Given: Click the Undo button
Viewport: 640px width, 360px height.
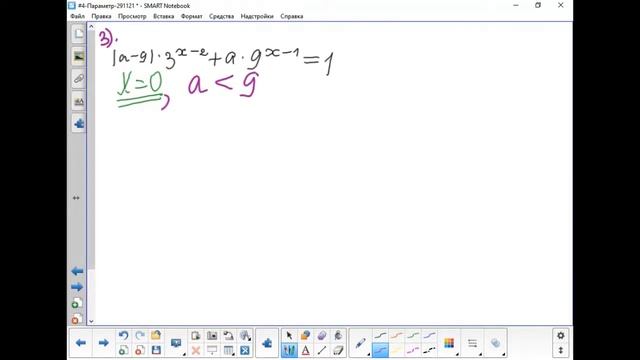Looking at the screenshot, I should pyautogui.click(x=123, y=336).
